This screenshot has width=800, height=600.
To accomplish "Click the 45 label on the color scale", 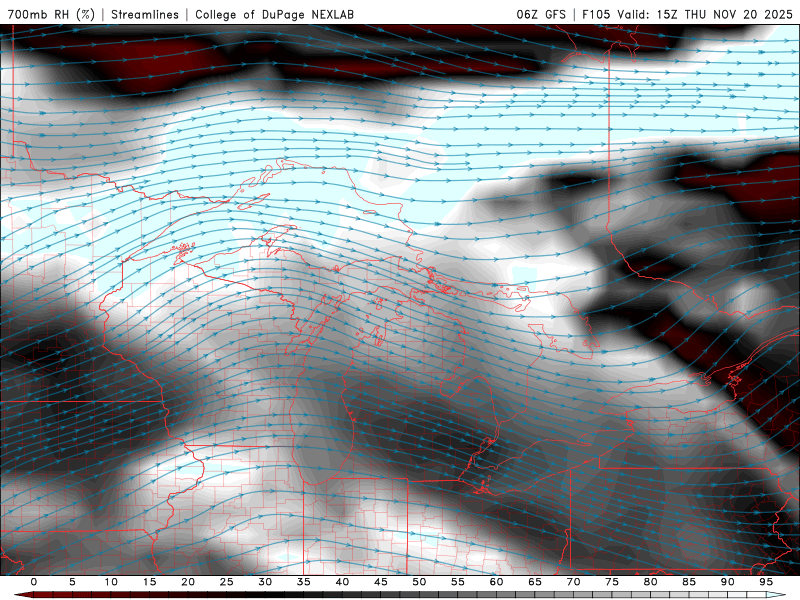I will coord(381,582).
